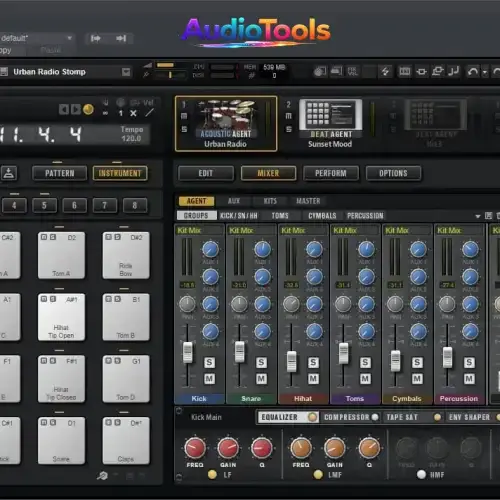Click the undo arrow in top toolbar
This screenshot has height=500, width=500.
click(x=472, y=71)
